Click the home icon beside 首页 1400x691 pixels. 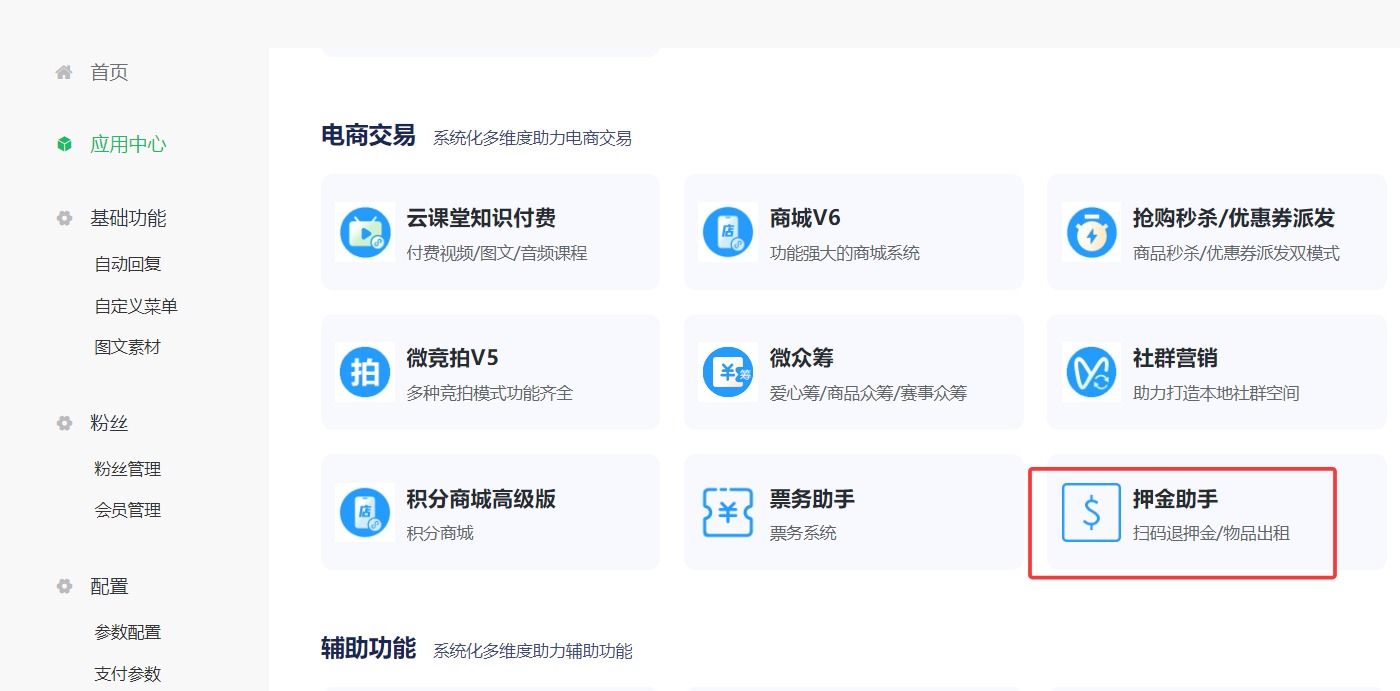(x=63, y=71)
